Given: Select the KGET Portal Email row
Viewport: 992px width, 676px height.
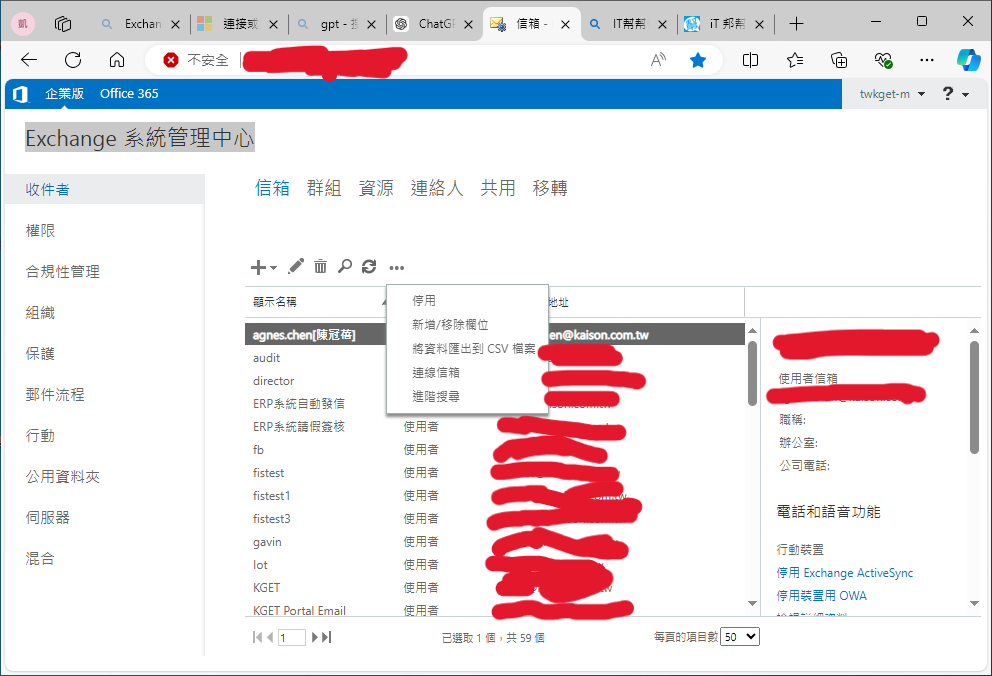Looking at the screenshot, I should 495,611.
